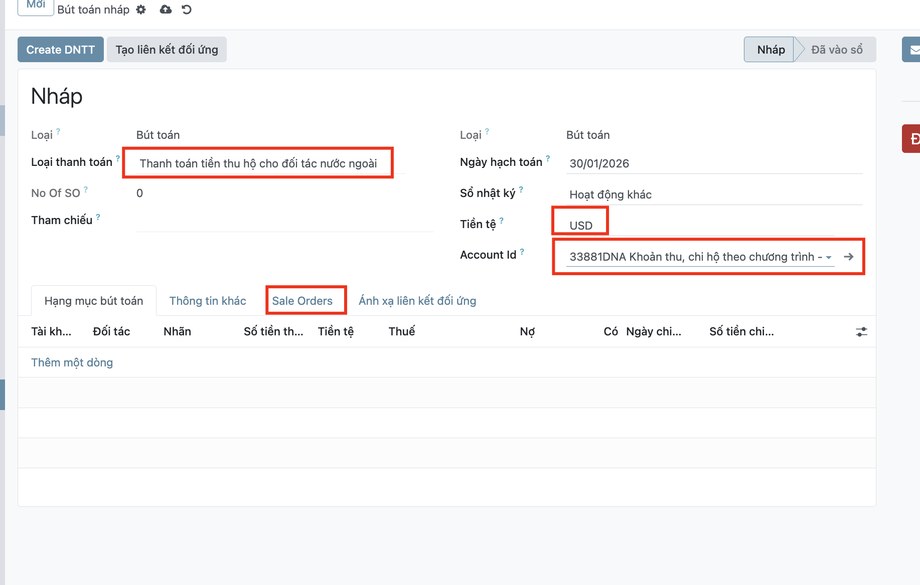Click the Loại thanh toán help question mark
Screen dimensions: 920x585
pos(118,158)
